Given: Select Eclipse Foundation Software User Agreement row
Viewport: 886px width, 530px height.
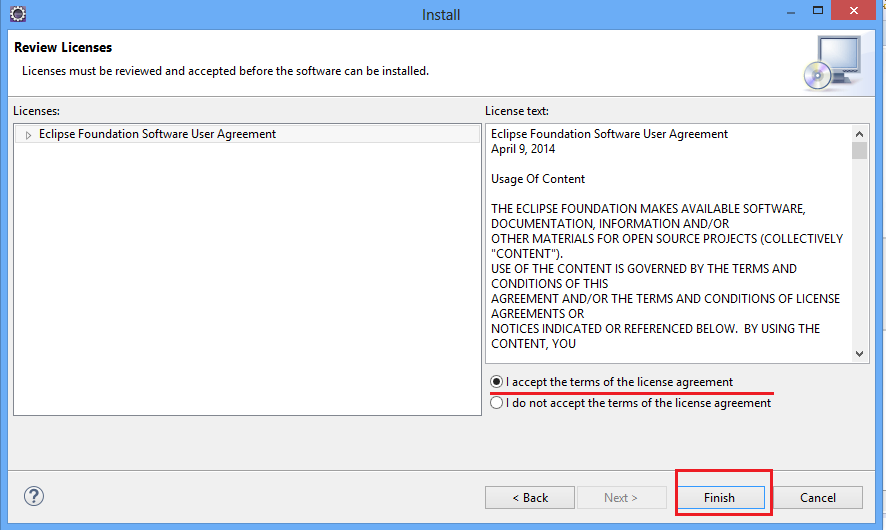Looking at the screenshot, I should pos(247,134).
